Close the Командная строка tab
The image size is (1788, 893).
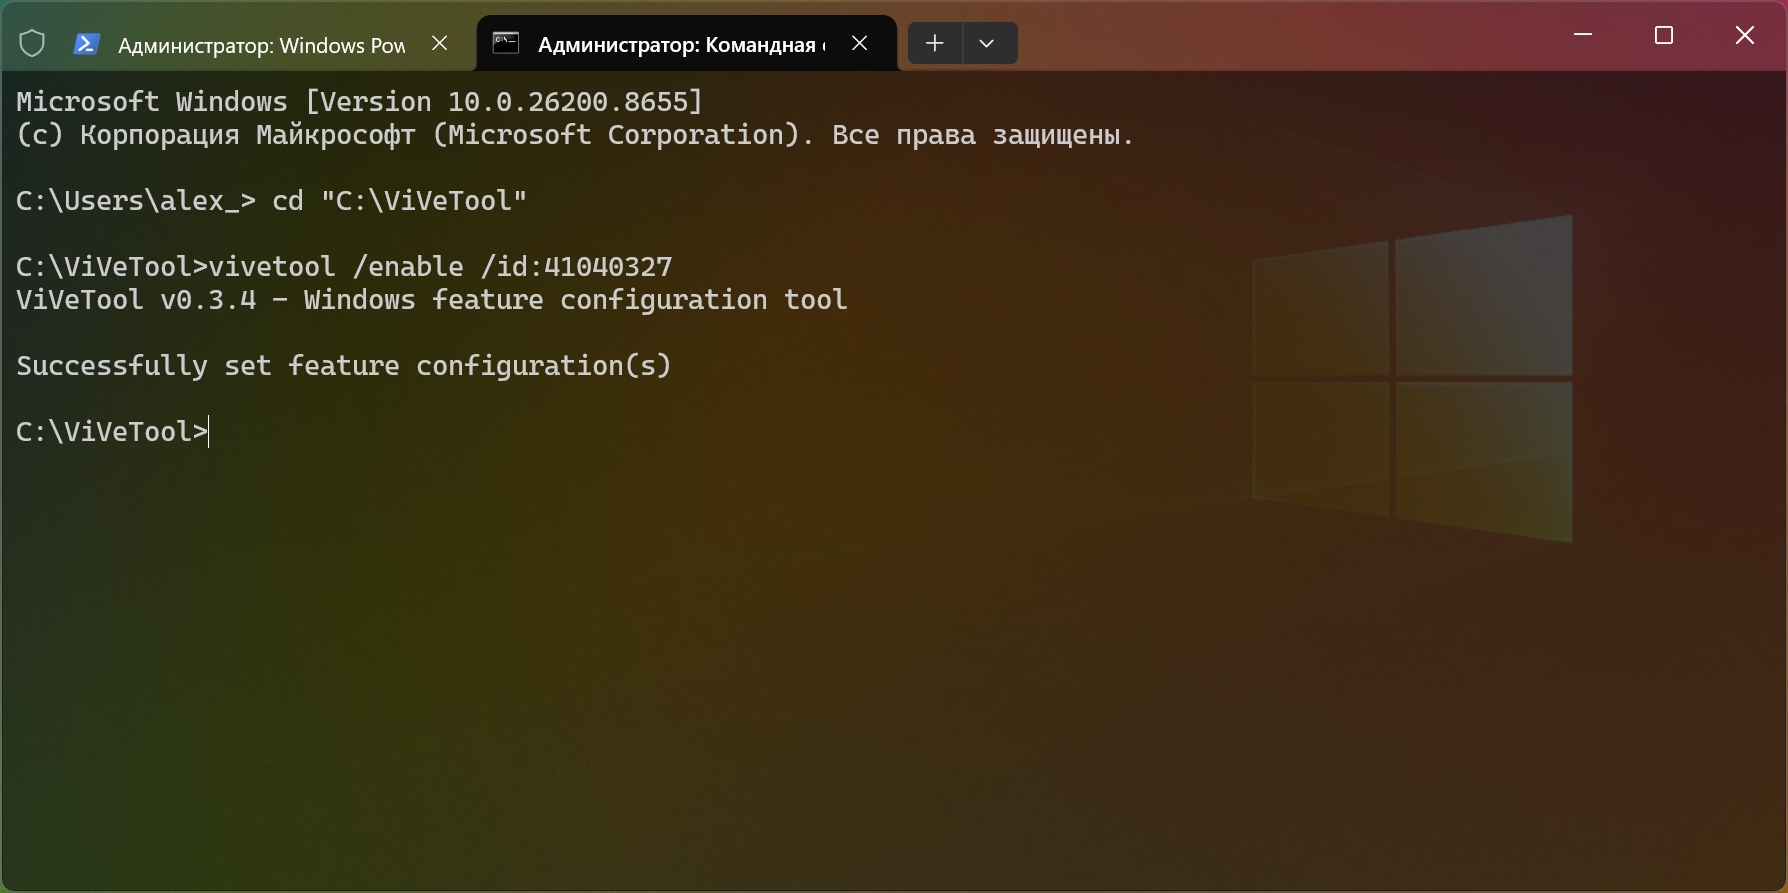pyautogui.click(x=859, y=43)
